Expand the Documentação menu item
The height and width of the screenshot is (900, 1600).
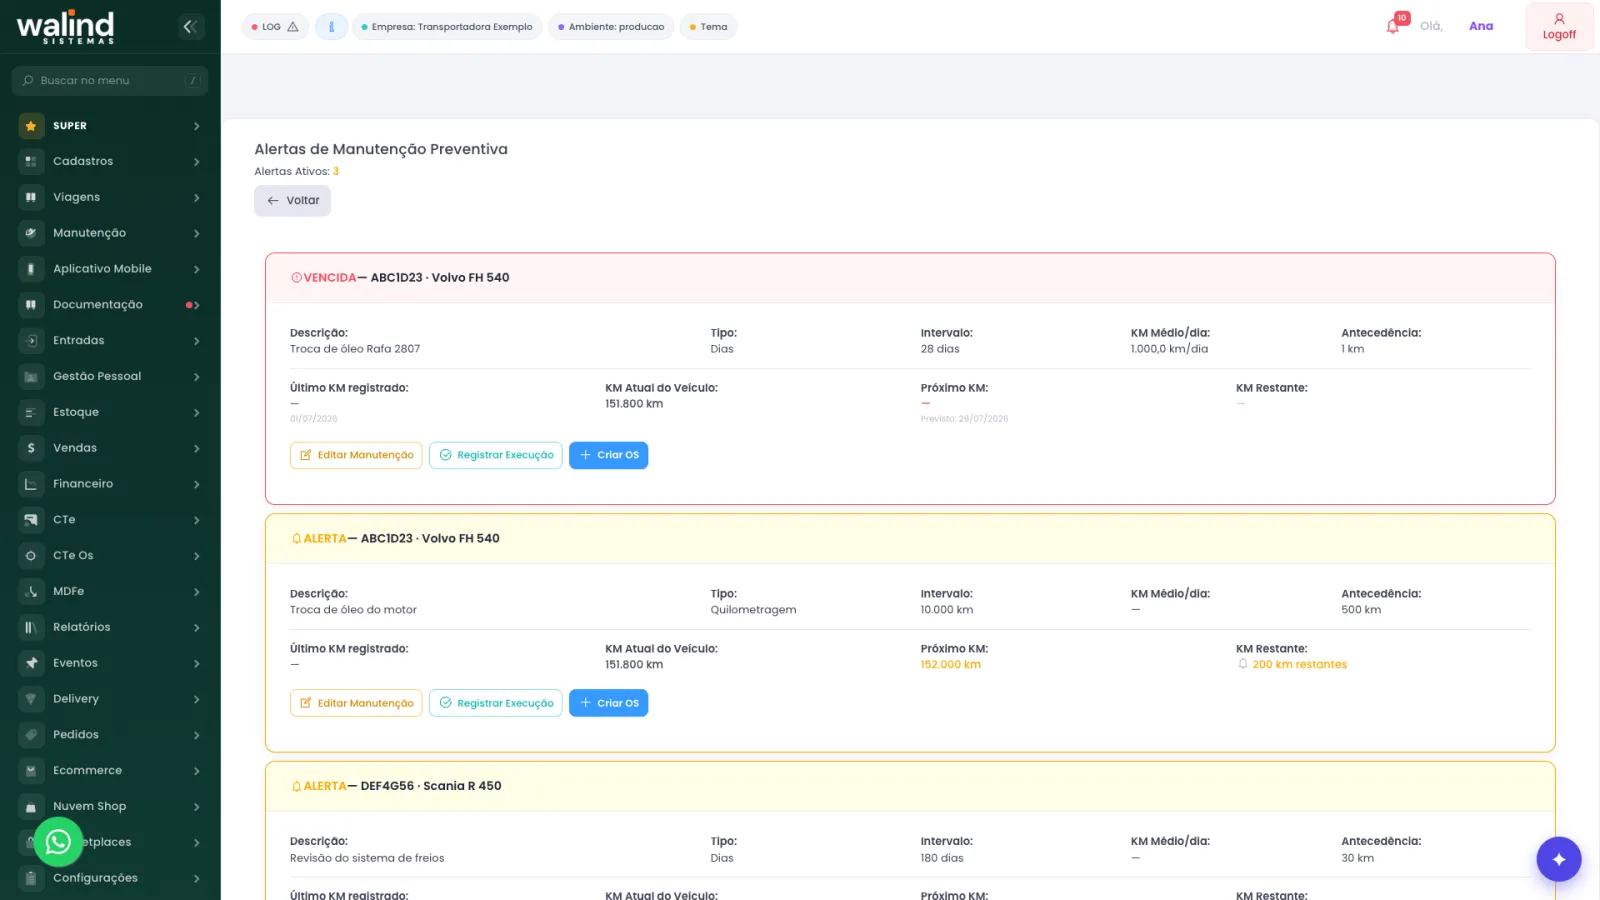tap(110, 305)
